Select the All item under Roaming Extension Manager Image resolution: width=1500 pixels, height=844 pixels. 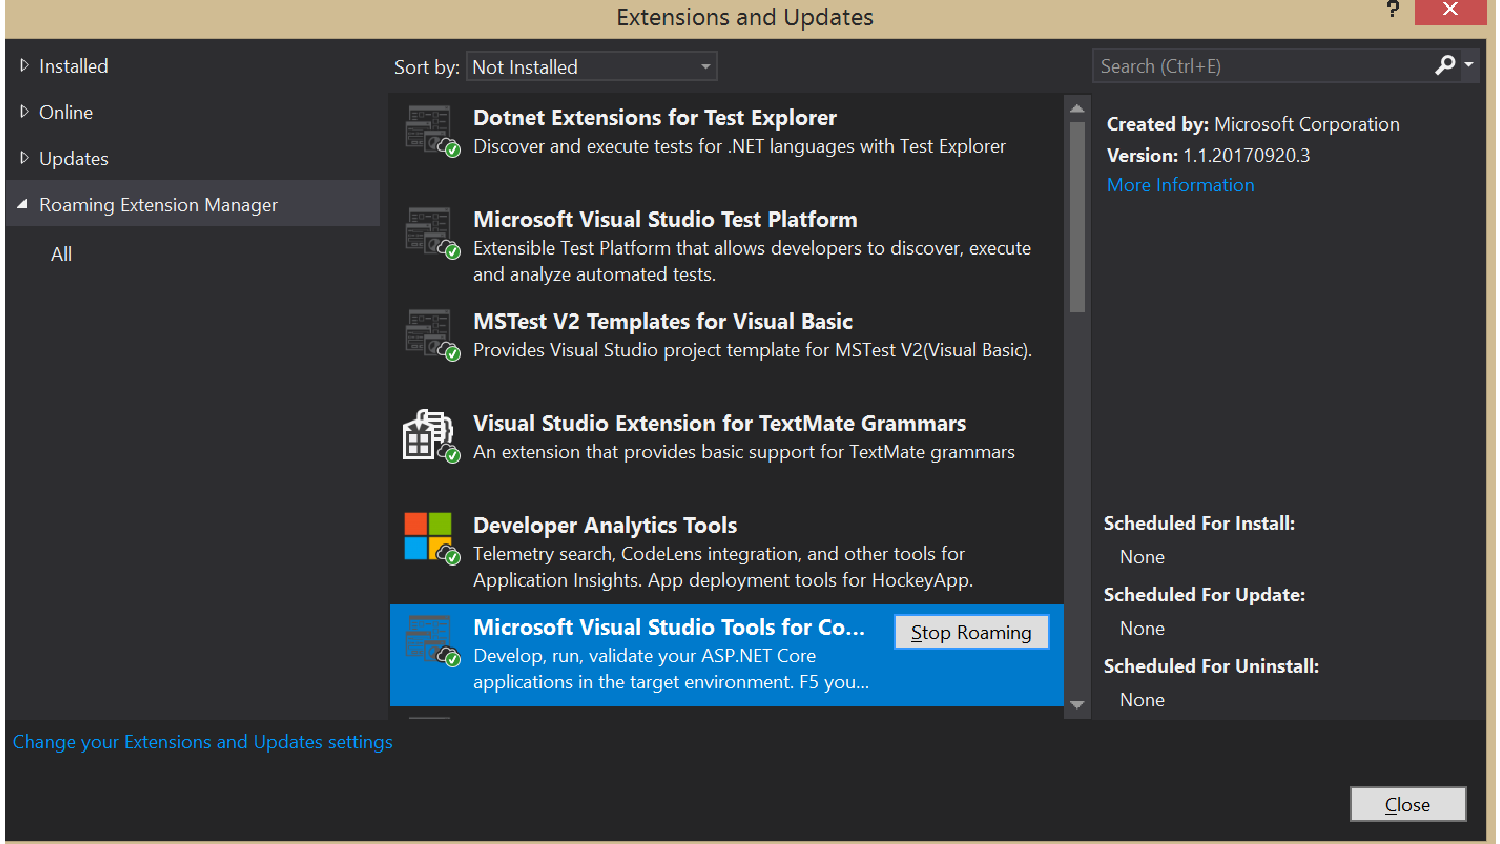point(62,254)
